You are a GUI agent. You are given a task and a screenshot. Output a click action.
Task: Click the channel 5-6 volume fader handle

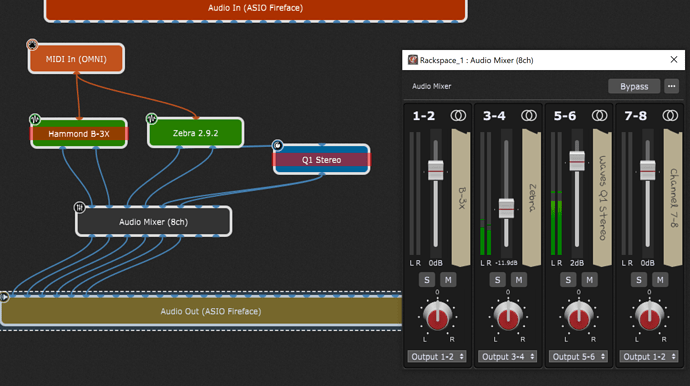[577, 161]
